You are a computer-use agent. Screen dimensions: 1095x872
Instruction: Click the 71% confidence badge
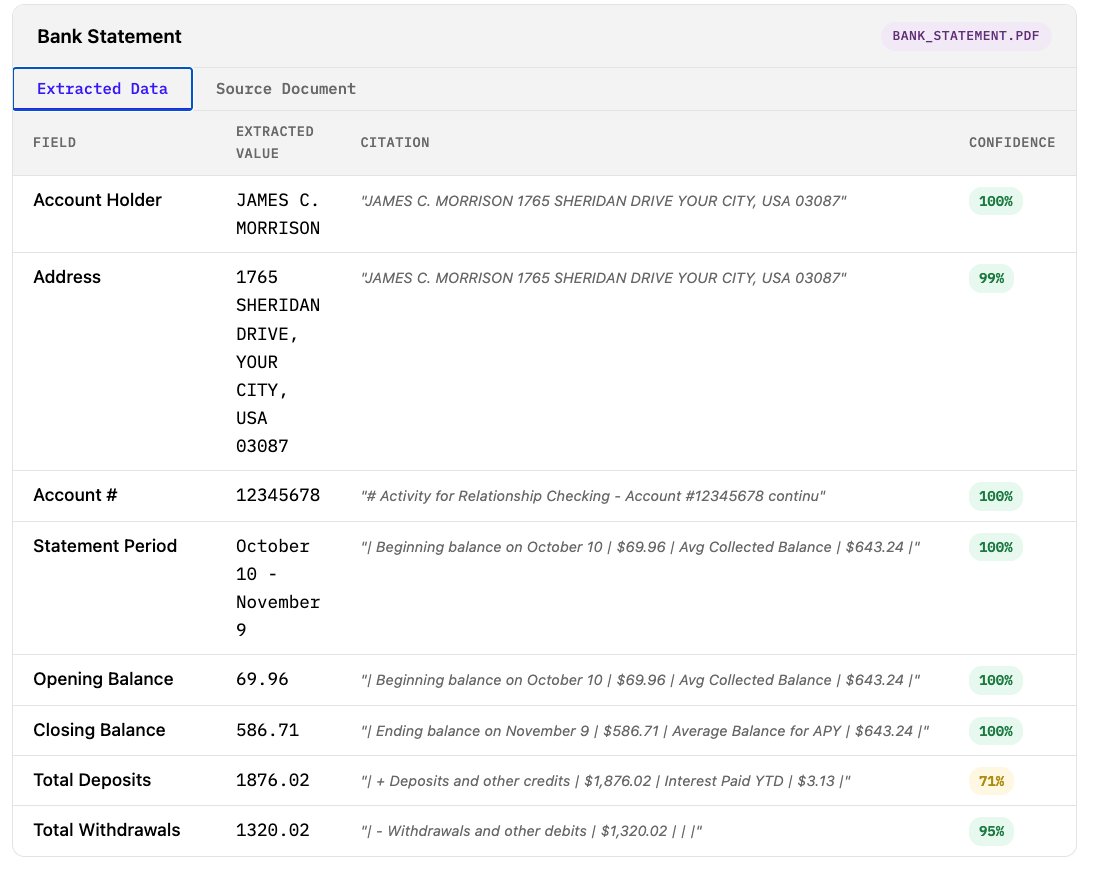(990, 781)
